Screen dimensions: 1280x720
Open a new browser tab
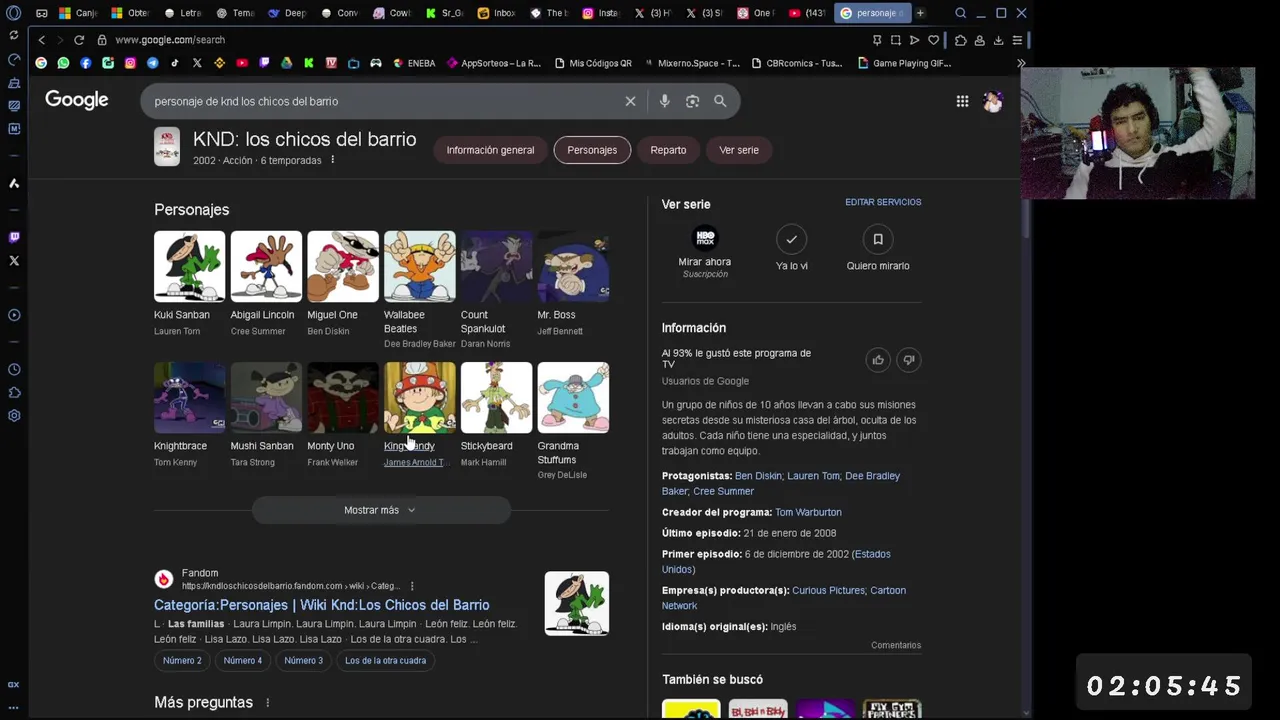920,13
